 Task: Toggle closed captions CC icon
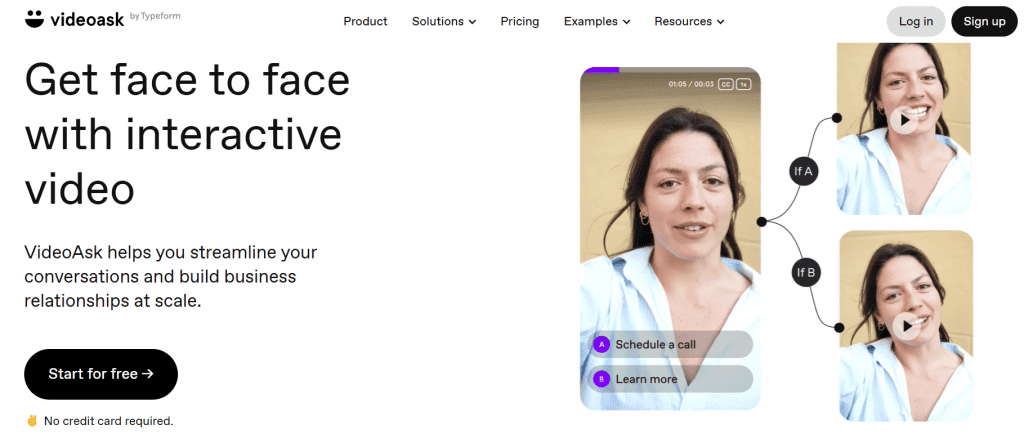[725, 84]
